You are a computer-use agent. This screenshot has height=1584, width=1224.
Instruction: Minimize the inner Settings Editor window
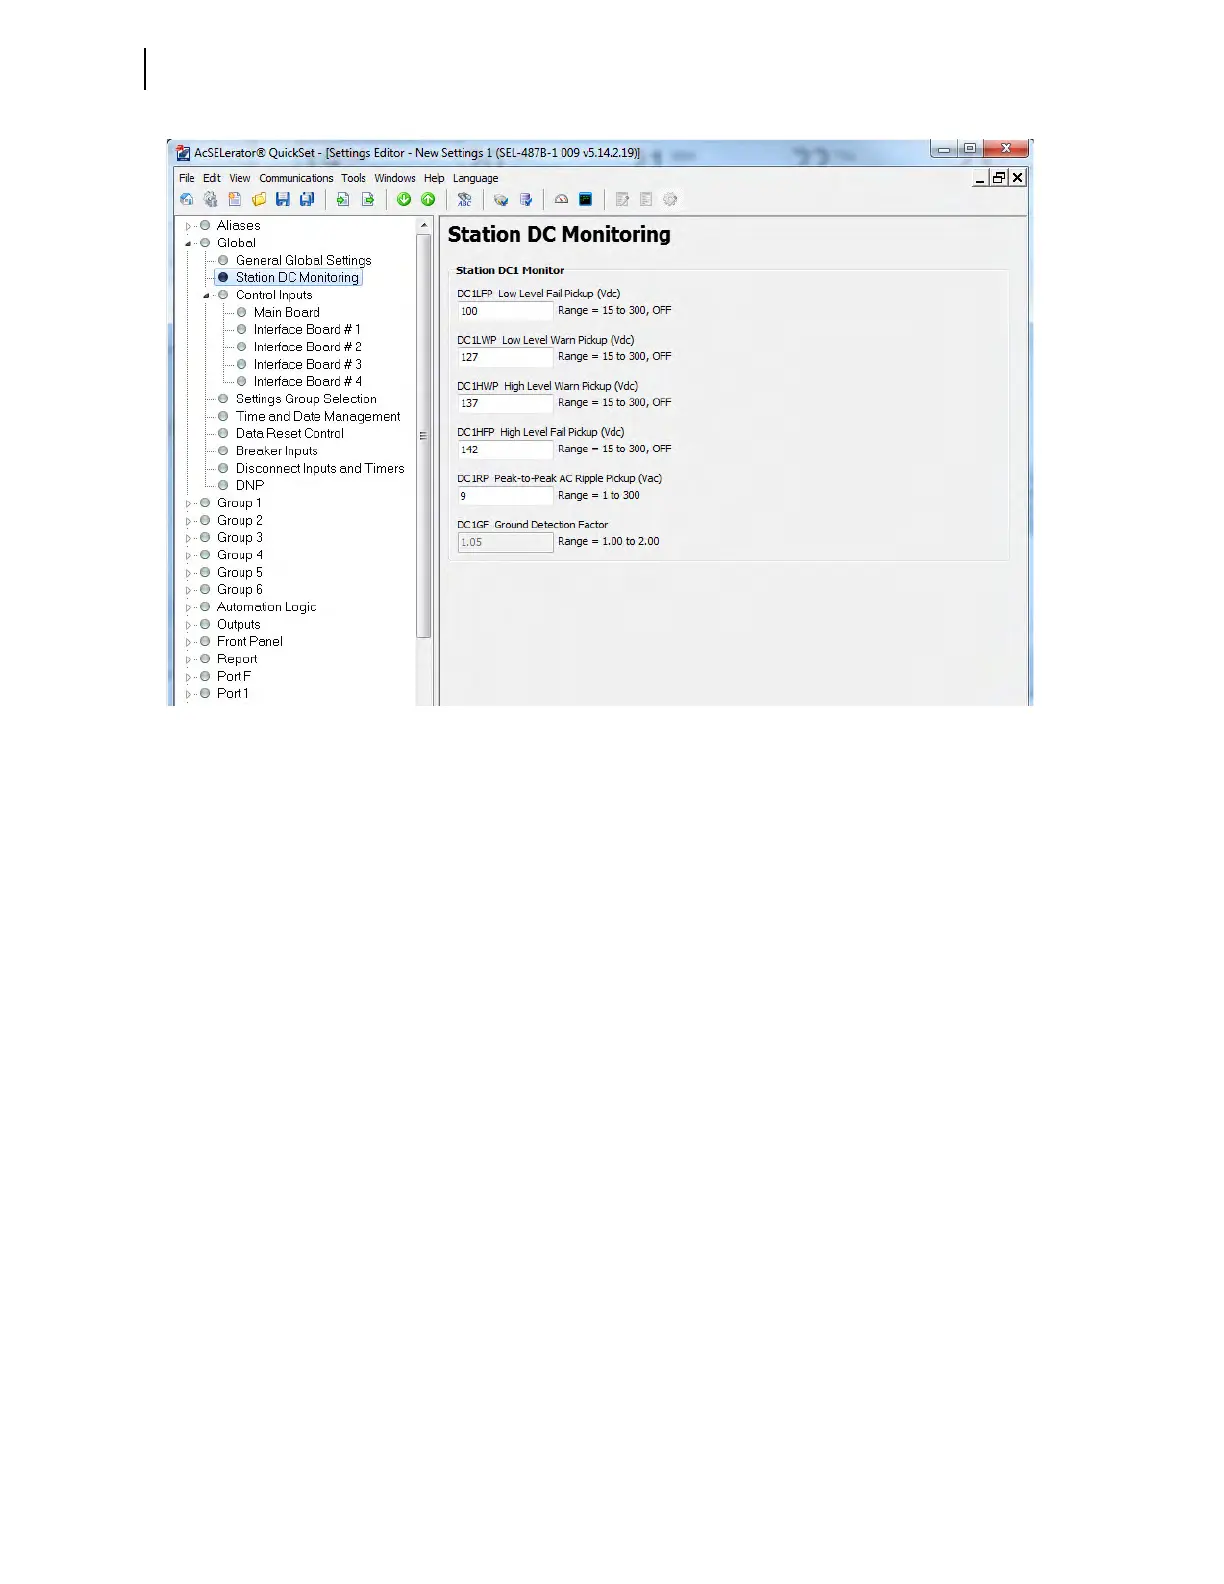point(981,177)
